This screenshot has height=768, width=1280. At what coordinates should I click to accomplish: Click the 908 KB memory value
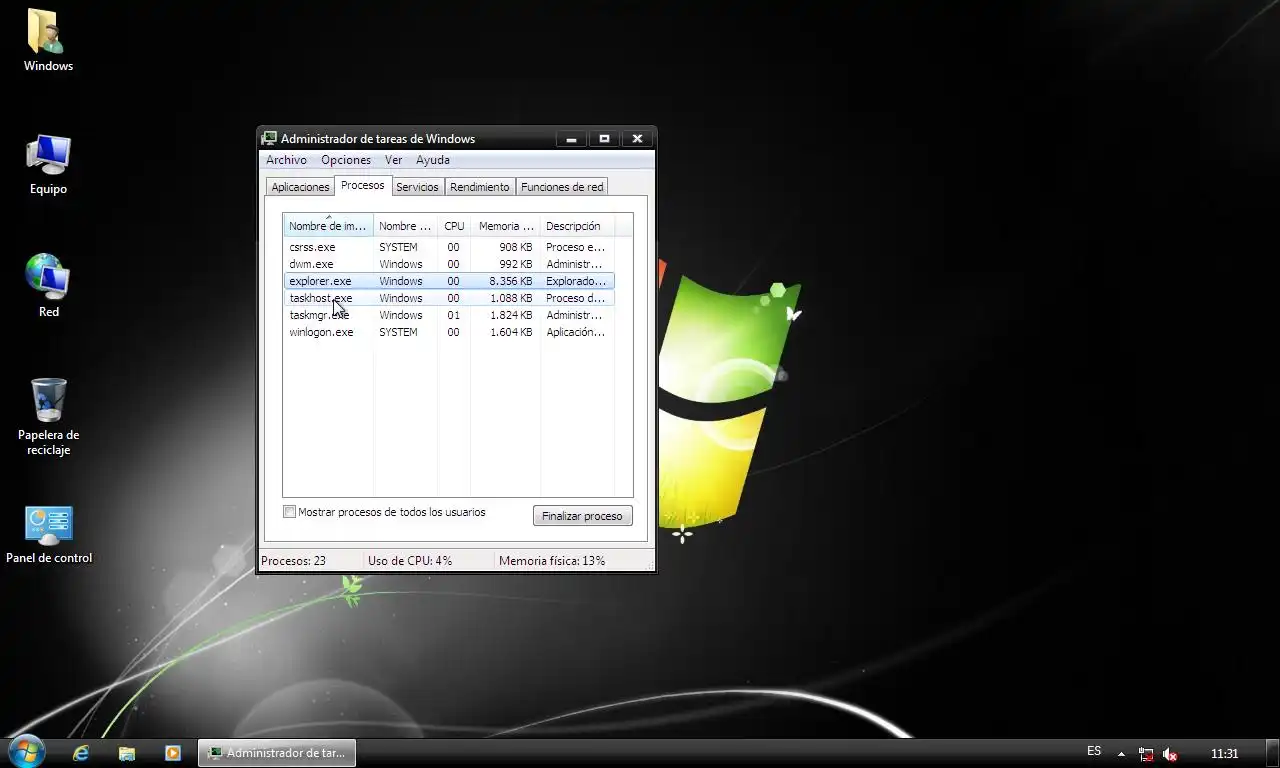[x=515, y=247]
